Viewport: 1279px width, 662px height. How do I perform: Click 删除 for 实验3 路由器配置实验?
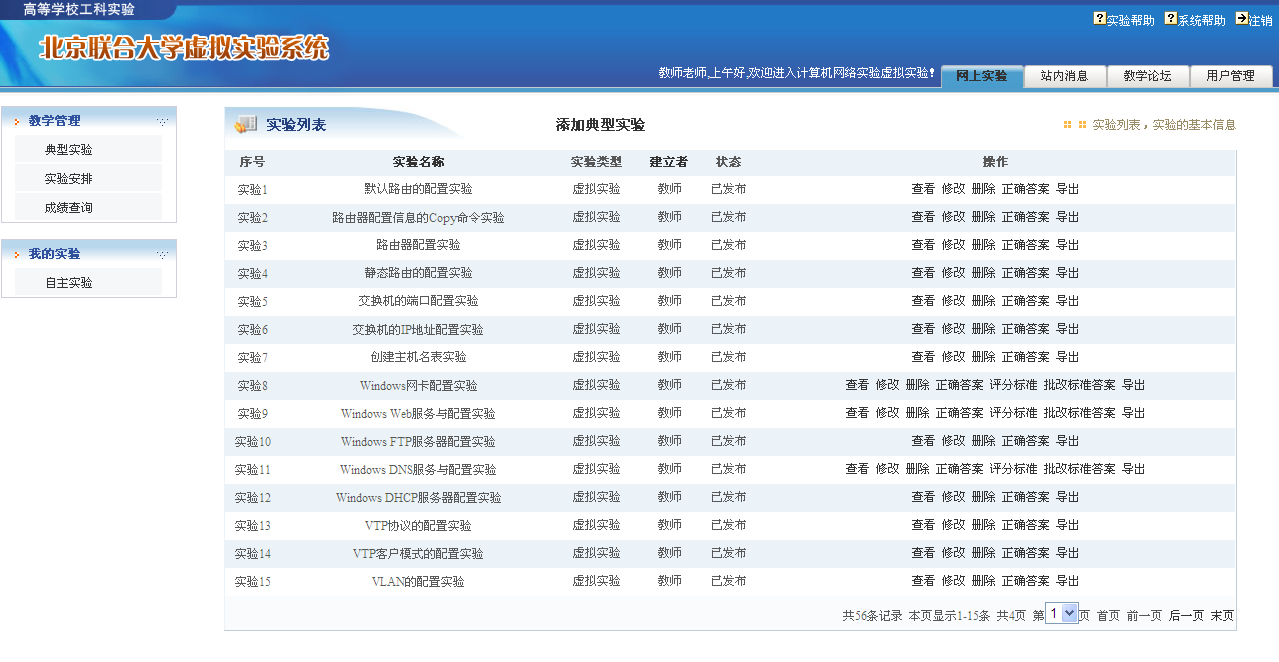coord(983,245)
